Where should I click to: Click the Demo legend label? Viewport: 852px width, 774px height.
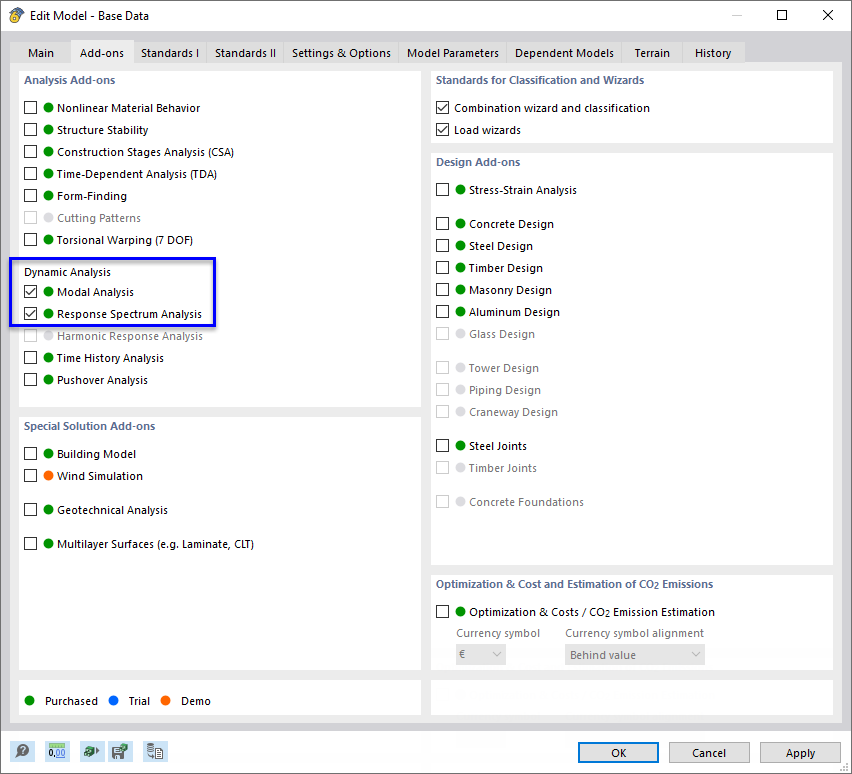tap(196, 701)
